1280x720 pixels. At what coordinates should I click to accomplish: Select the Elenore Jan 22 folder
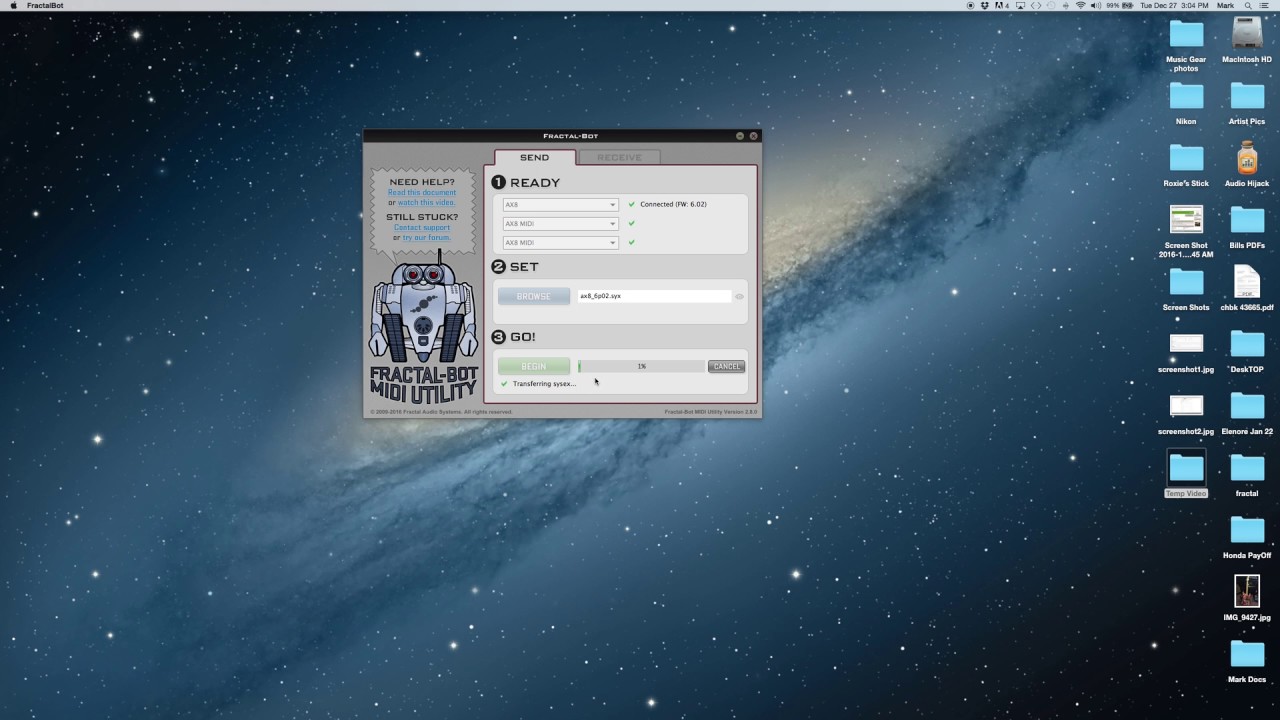(1247, 406)
